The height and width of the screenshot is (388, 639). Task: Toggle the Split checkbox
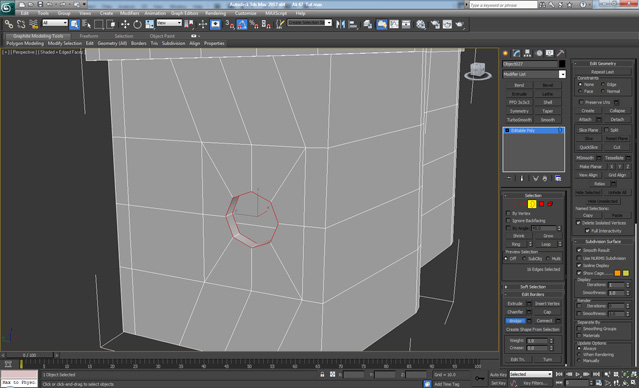[x=606, y=130]
